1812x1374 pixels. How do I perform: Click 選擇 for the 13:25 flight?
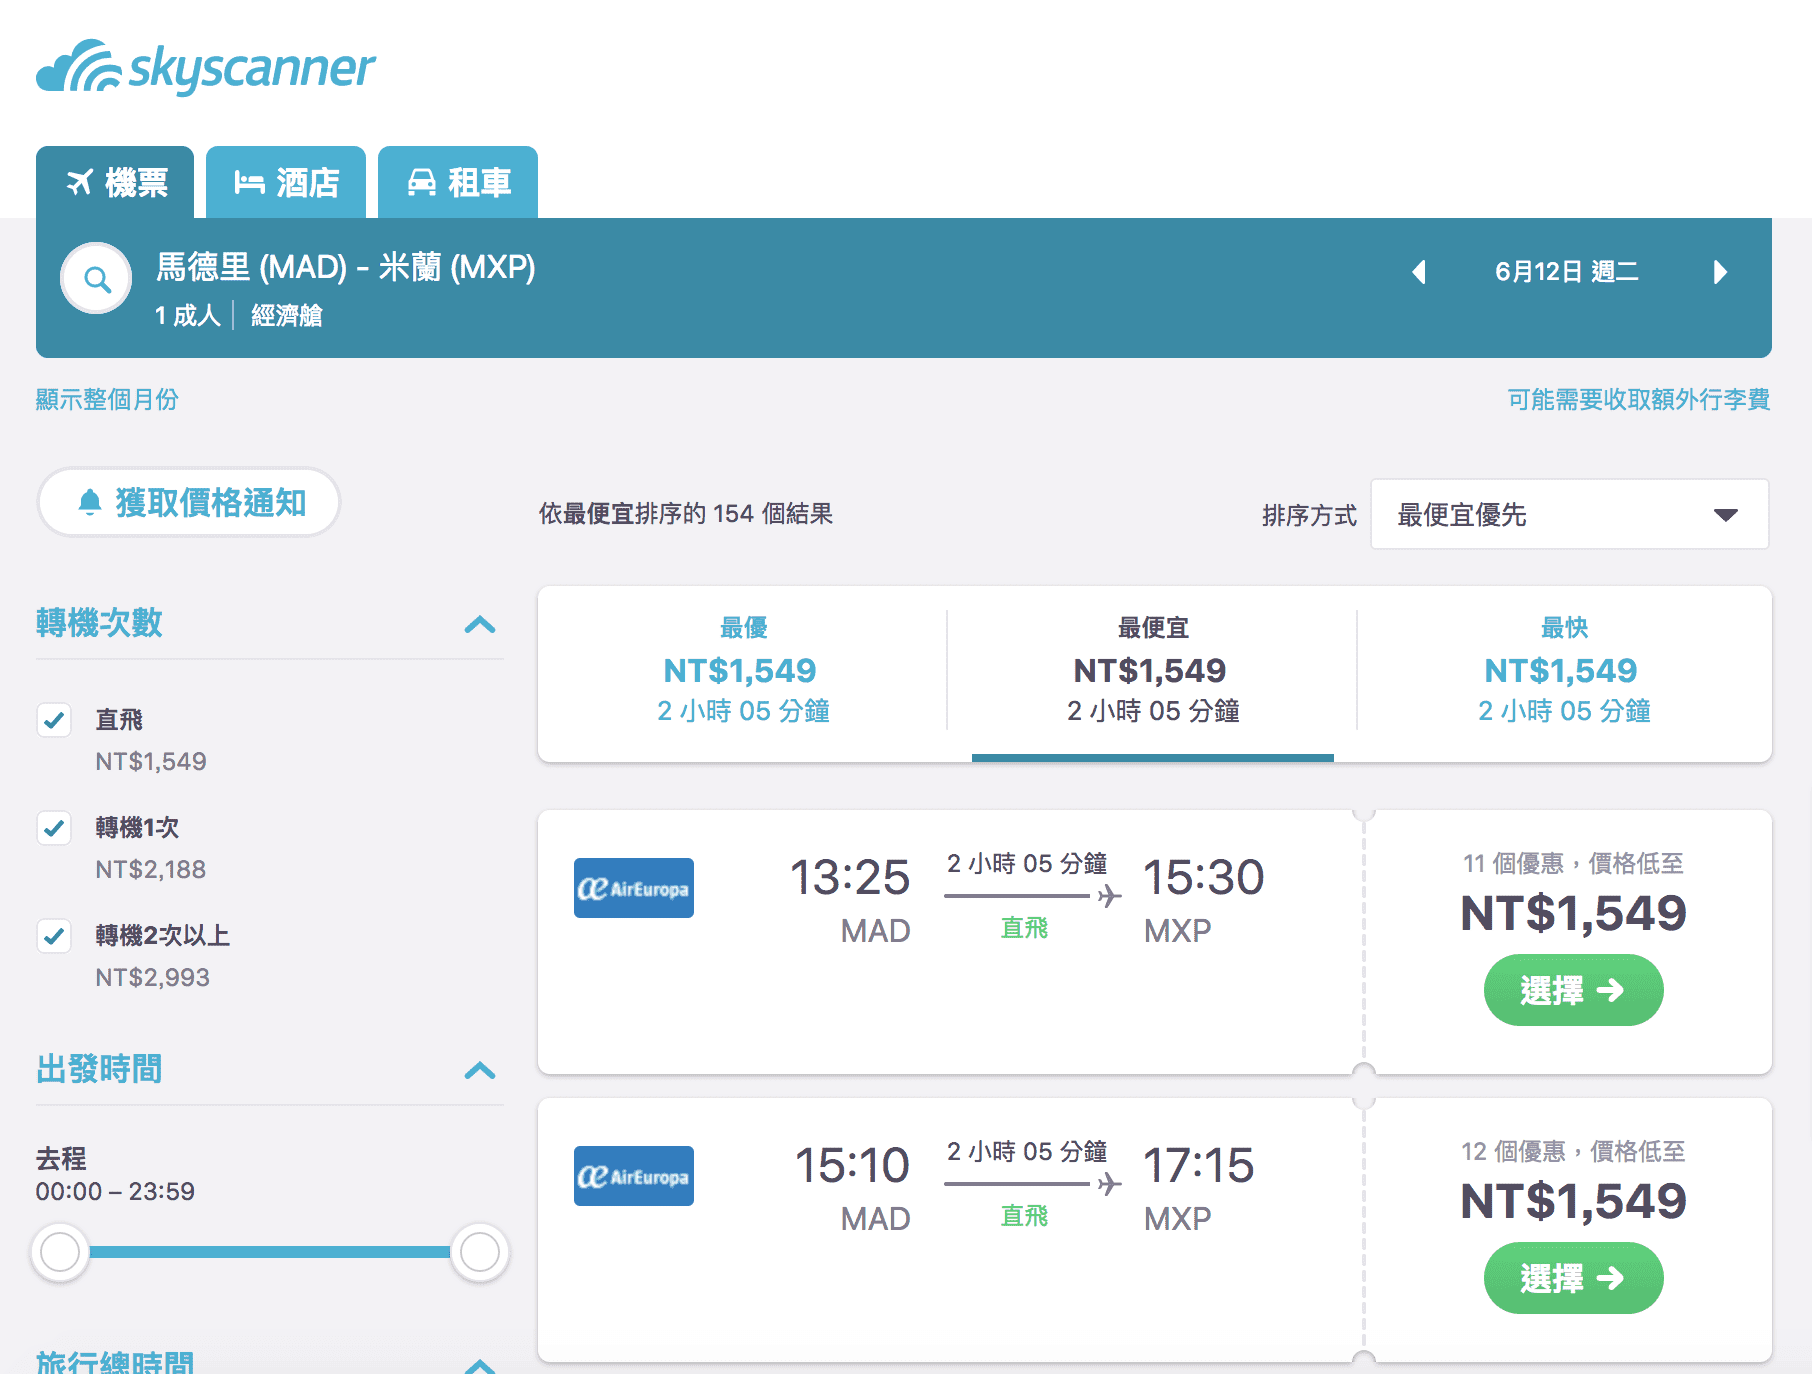point(1573,990)
